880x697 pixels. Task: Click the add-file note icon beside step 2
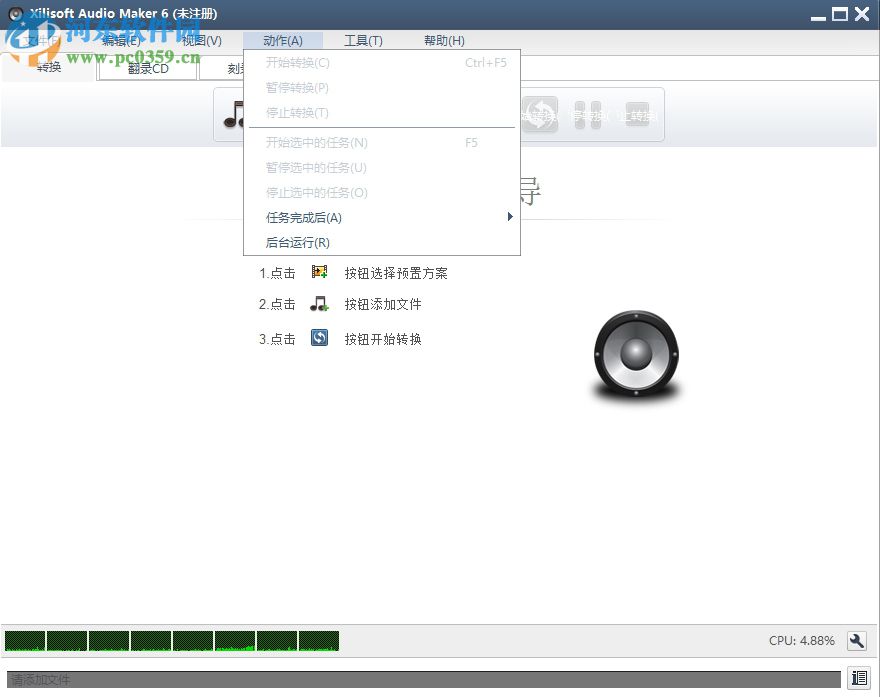pos(320,305)
